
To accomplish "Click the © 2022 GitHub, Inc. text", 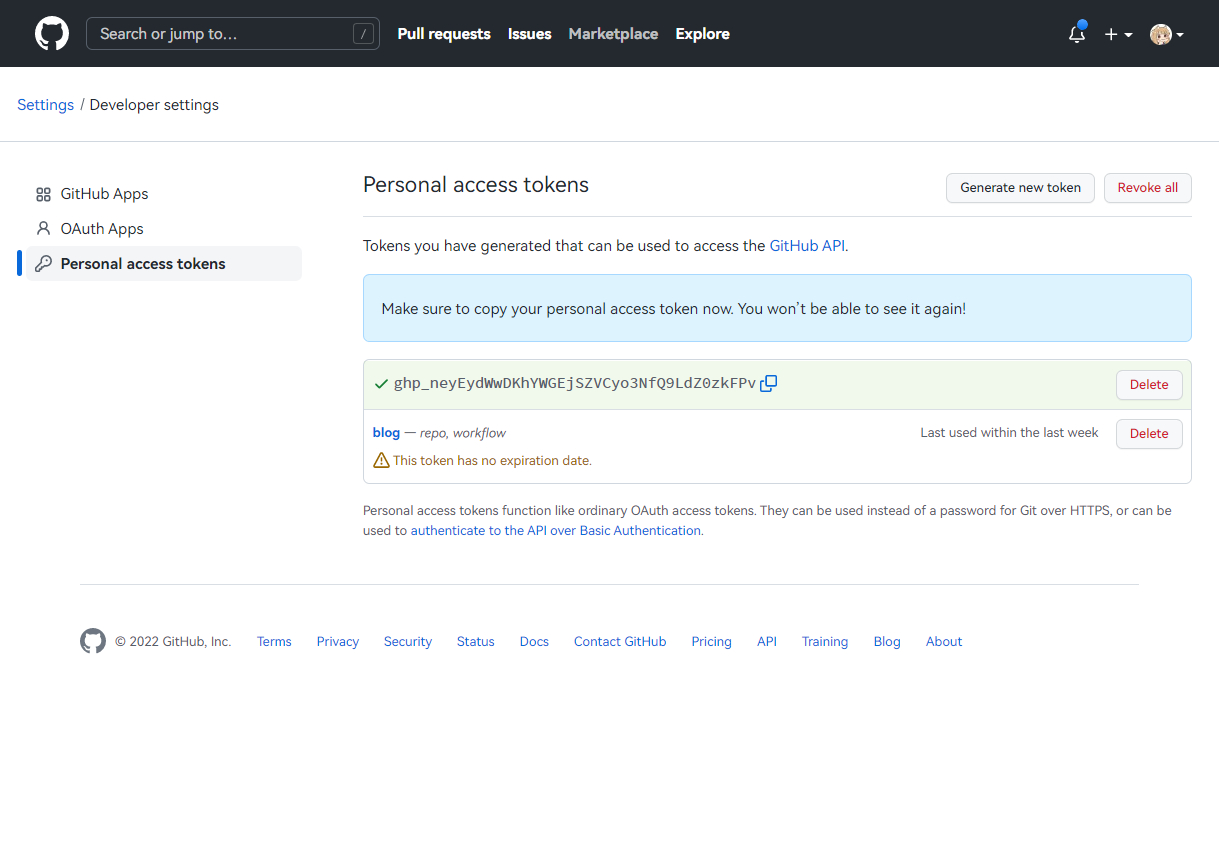I will point(173,642).
